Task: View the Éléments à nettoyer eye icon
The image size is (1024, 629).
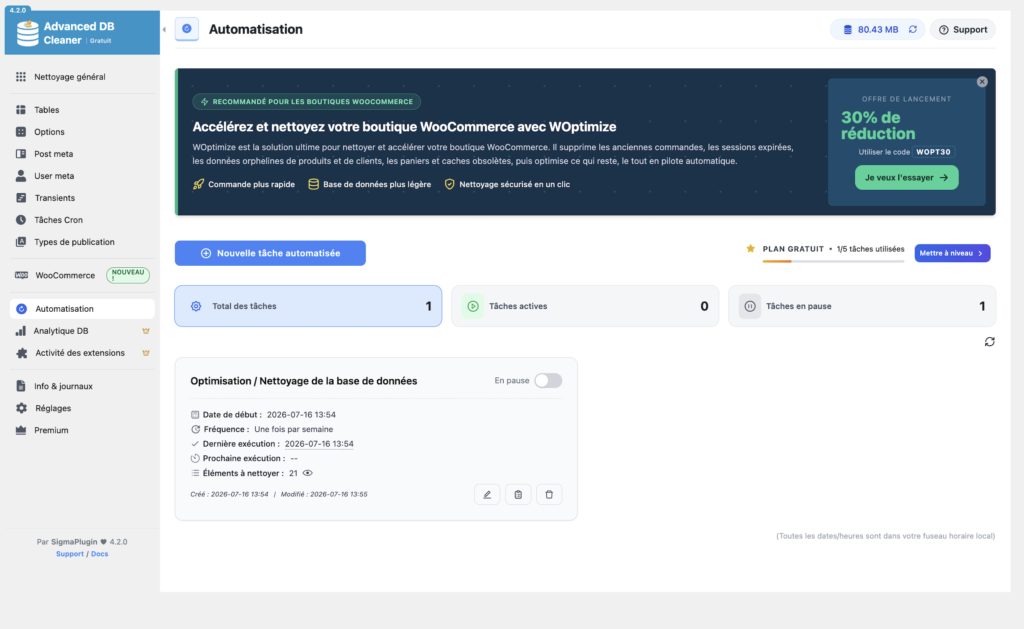Action: click(x=308, y=474)
